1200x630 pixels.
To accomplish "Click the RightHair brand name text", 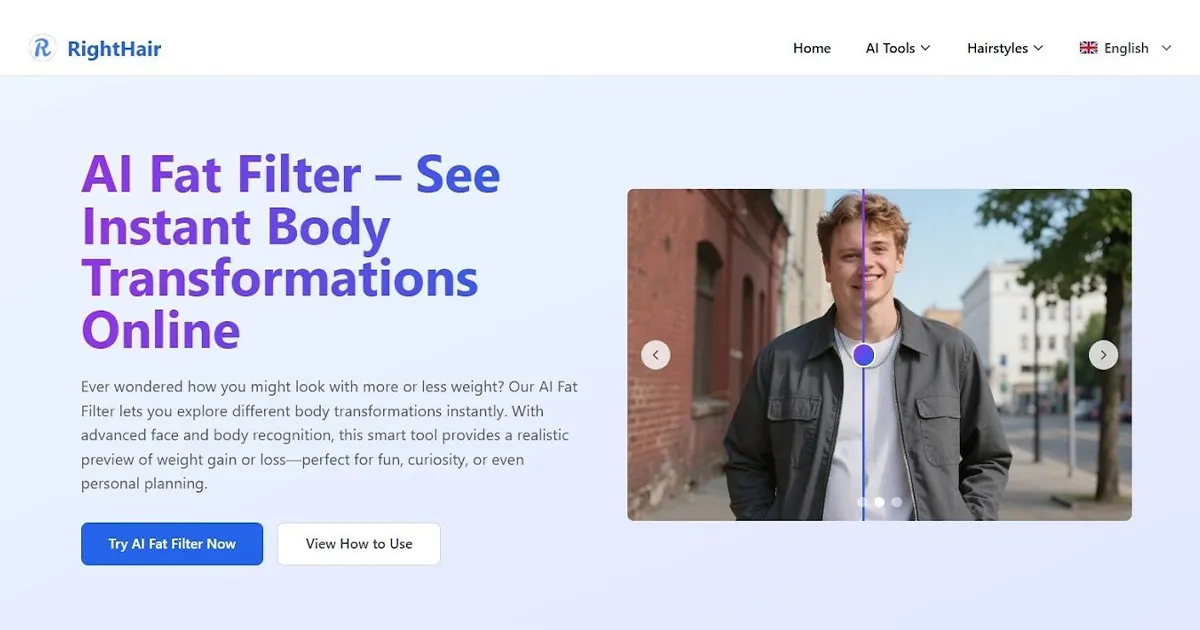I will [x=114, y=48].
